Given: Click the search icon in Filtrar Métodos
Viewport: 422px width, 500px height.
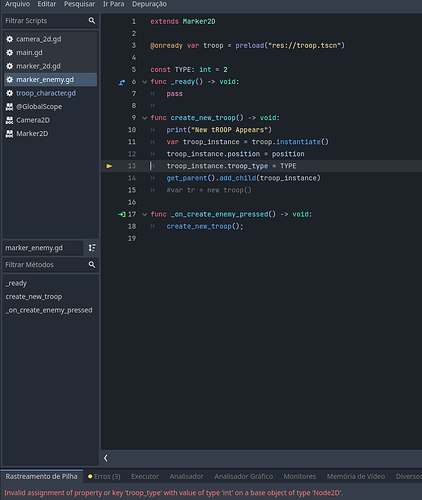Looking at the screenshot, I should tap(92, 265).
